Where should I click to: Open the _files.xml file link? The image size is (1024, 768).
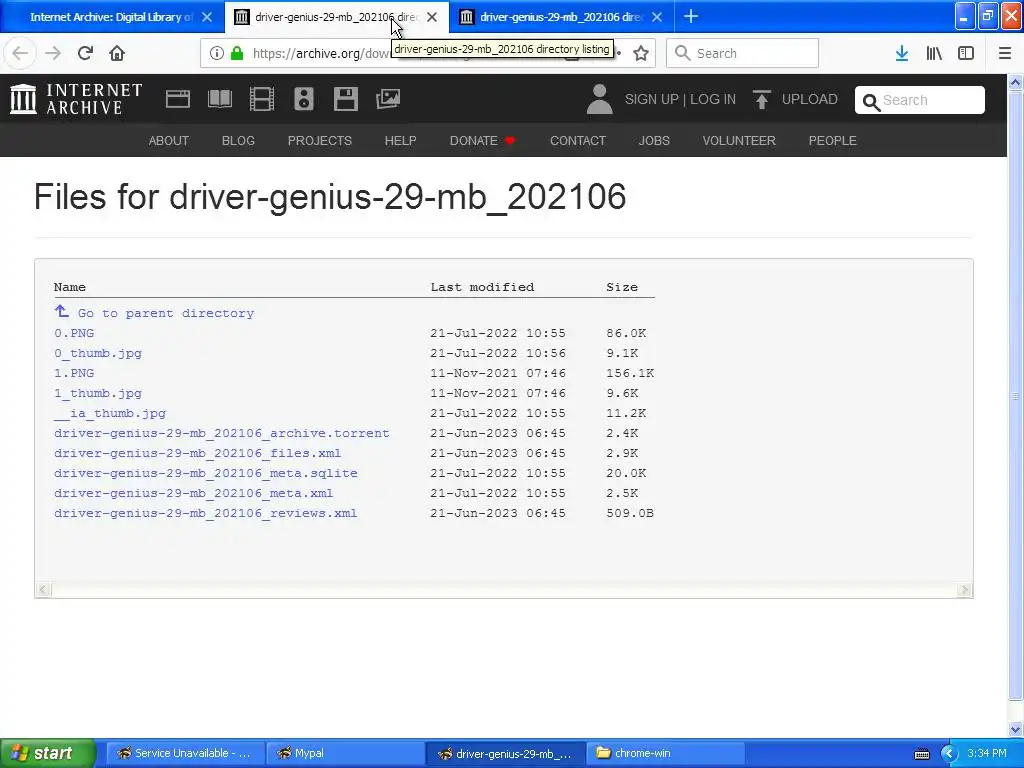pos(198,453)
